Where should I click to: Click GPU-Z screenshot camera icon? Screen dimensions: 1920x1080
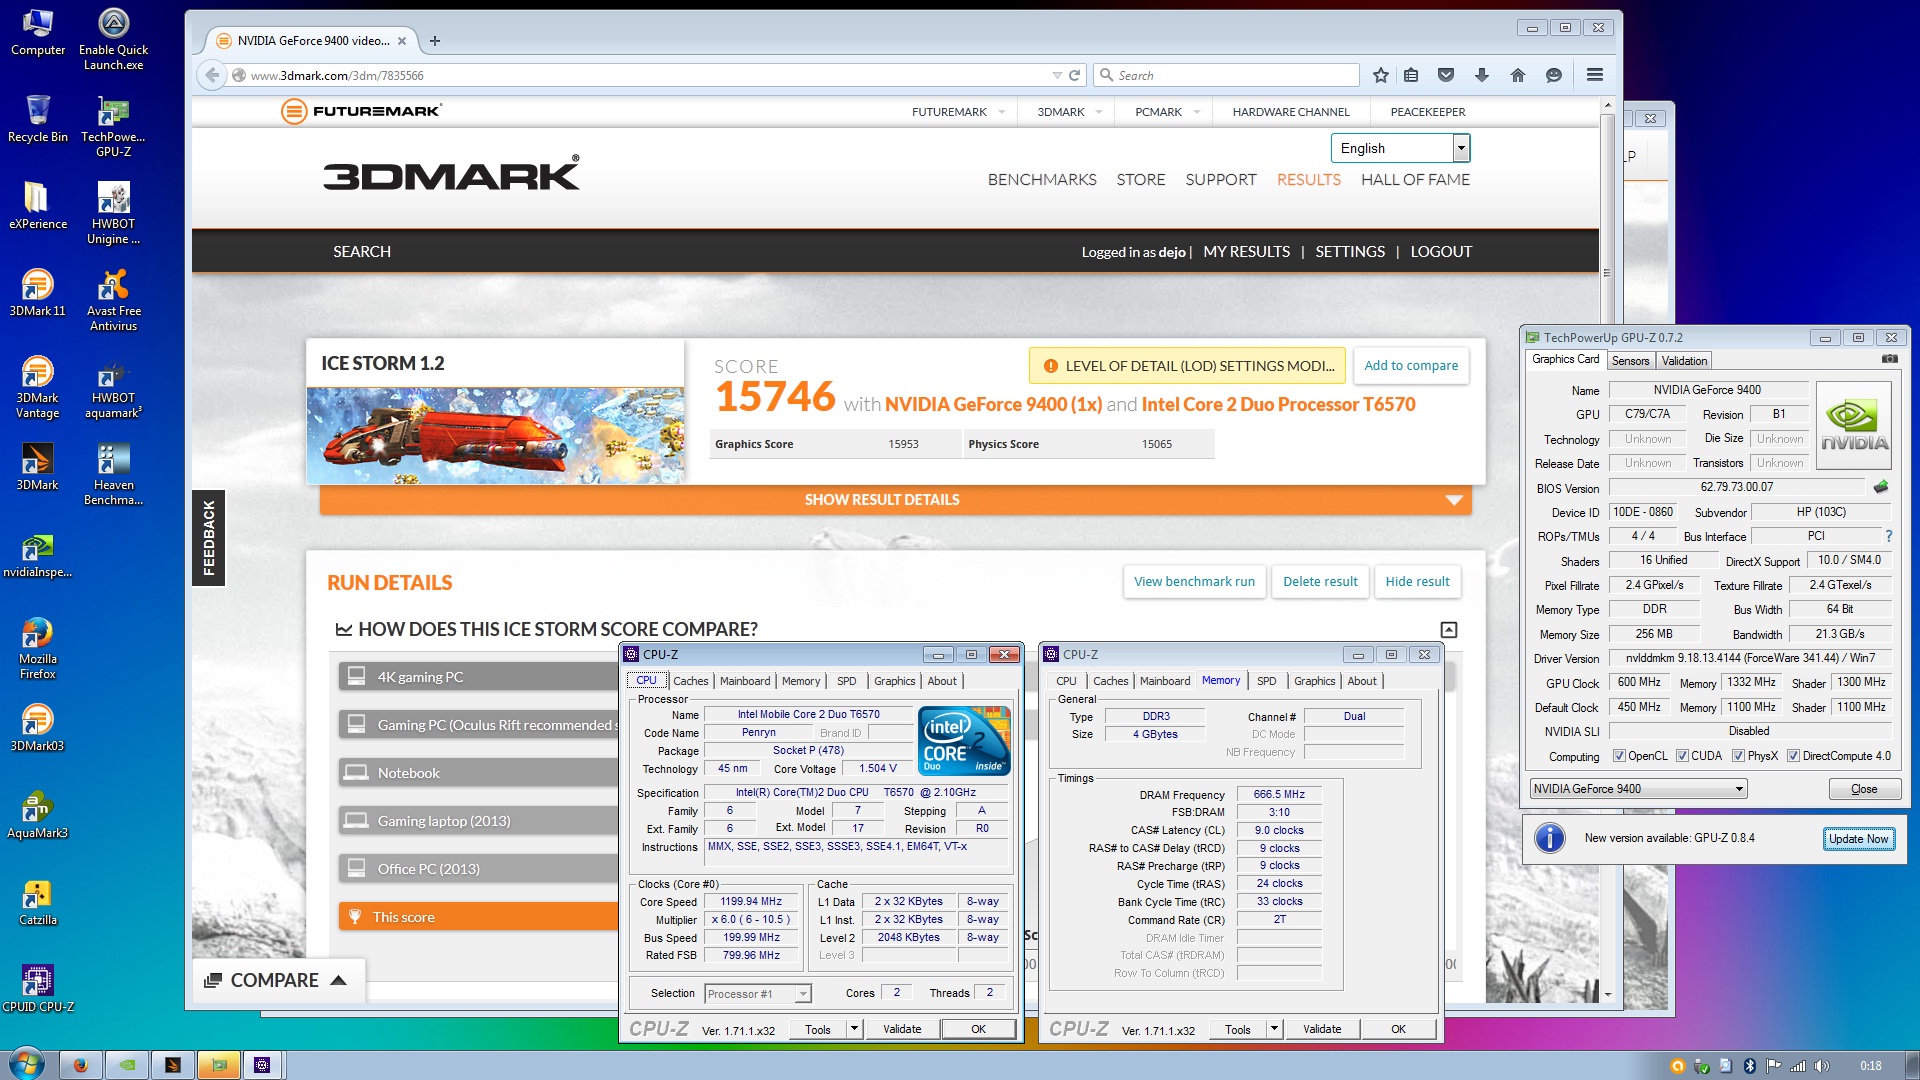1889,359
